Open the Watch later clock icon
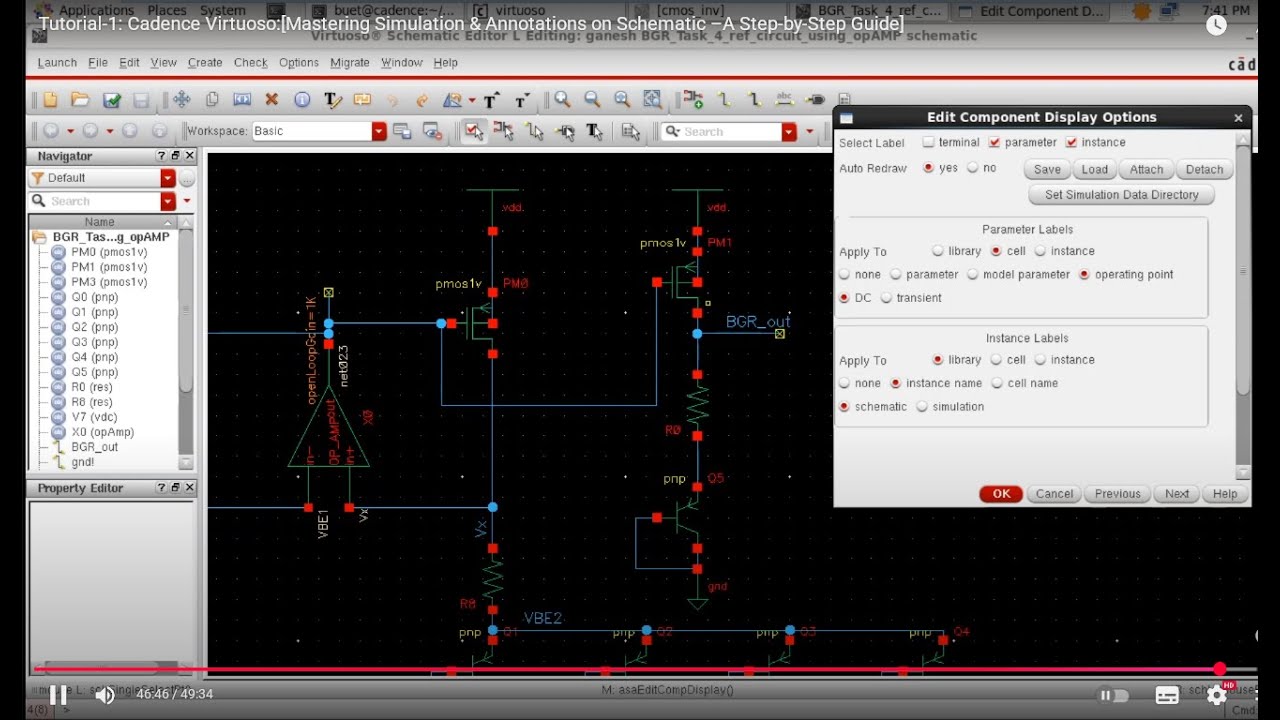 coord(1216,25)
